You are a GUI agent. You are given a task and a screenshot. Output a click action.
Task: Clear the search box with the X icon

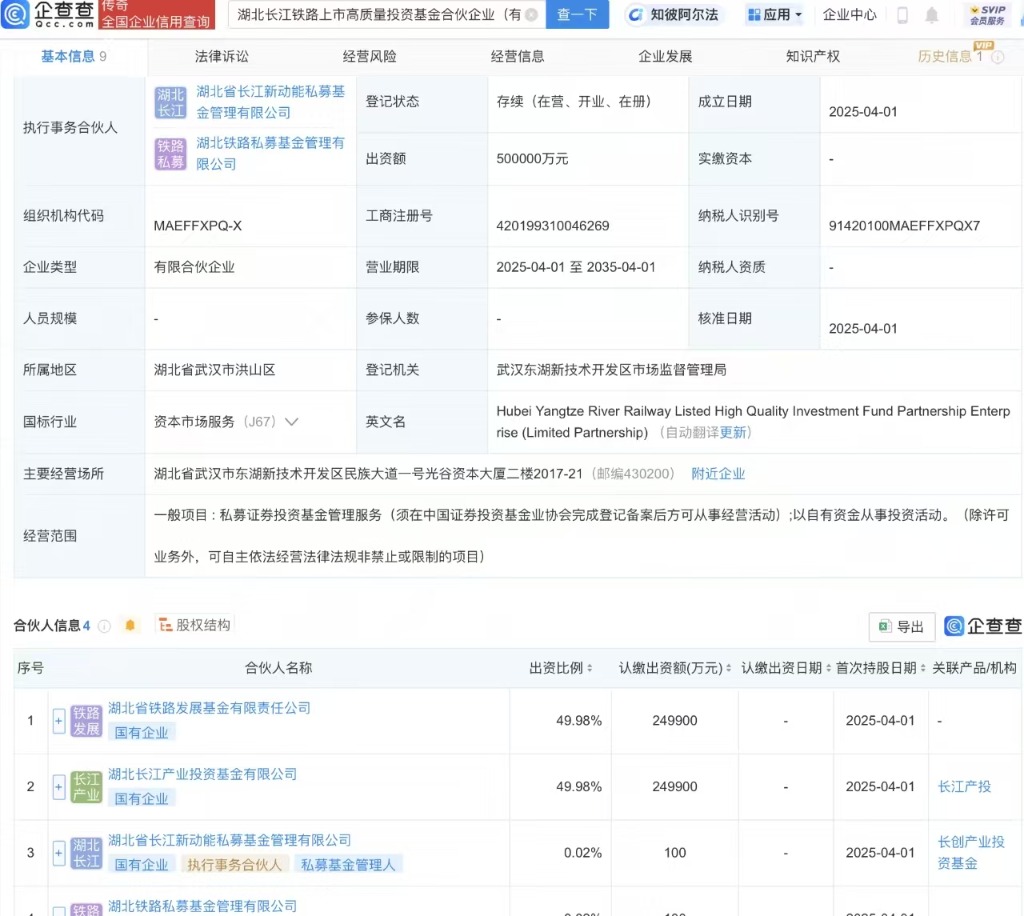coord(530,15)
